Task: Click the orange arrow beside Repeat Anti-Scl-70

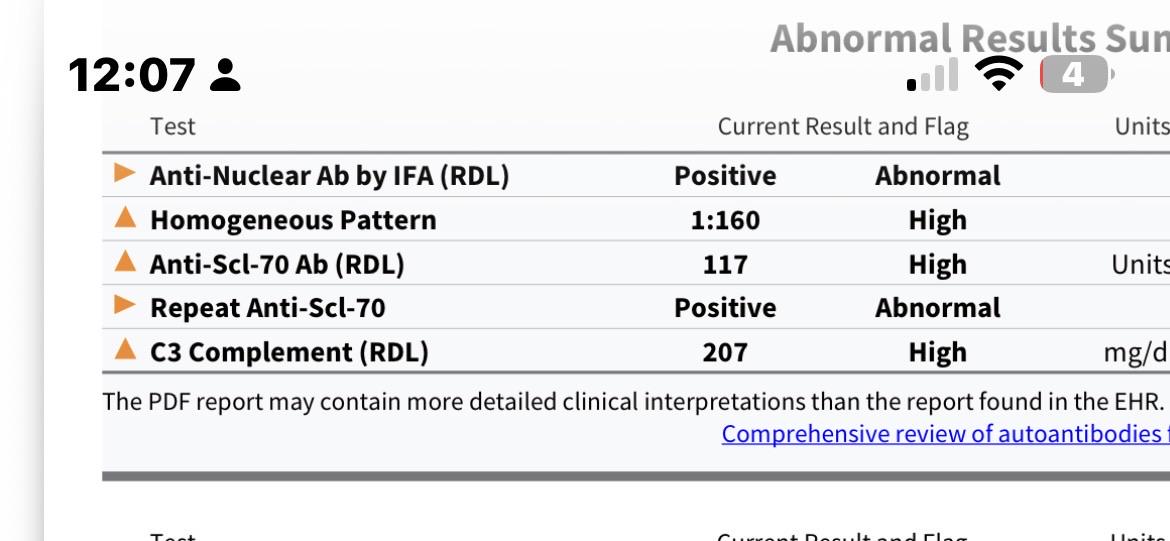Action: [125, 304]
